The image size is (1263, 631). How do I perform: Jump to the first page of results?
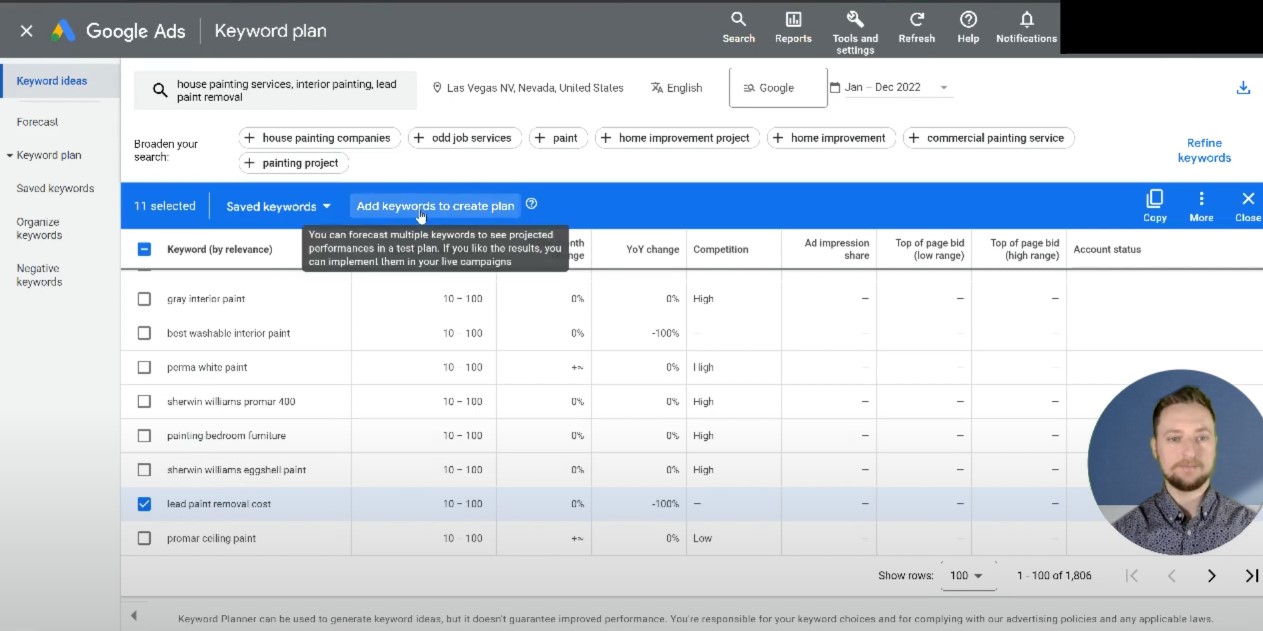1132,575
